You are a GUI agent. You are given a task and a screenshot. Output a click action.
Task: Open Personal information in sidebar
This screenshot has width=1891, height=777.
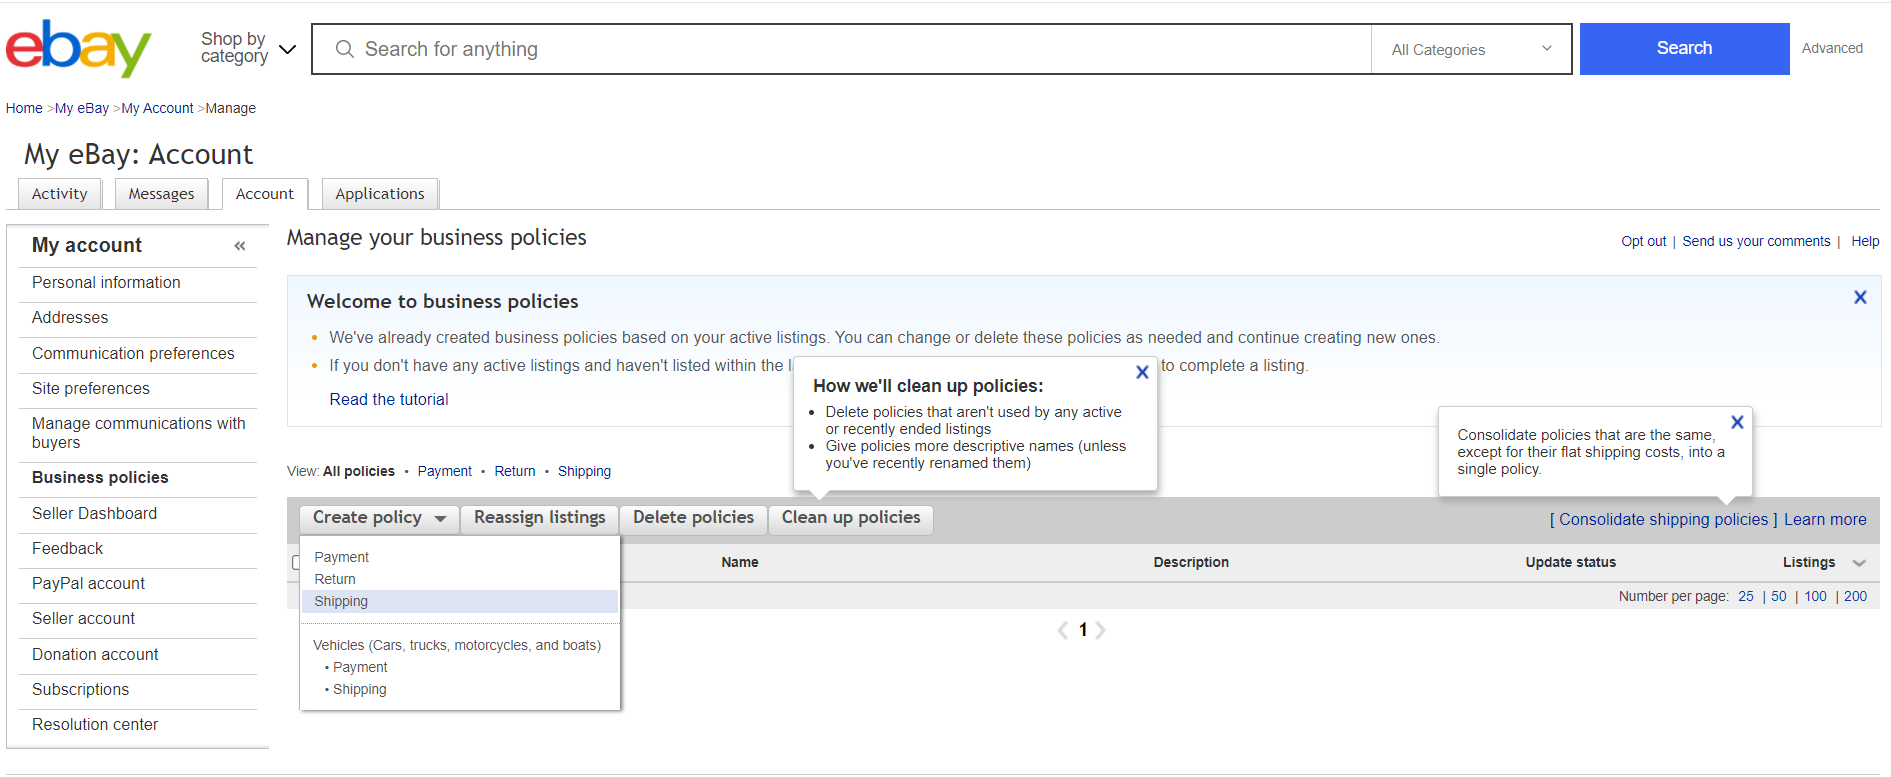(x=106, y=283)
